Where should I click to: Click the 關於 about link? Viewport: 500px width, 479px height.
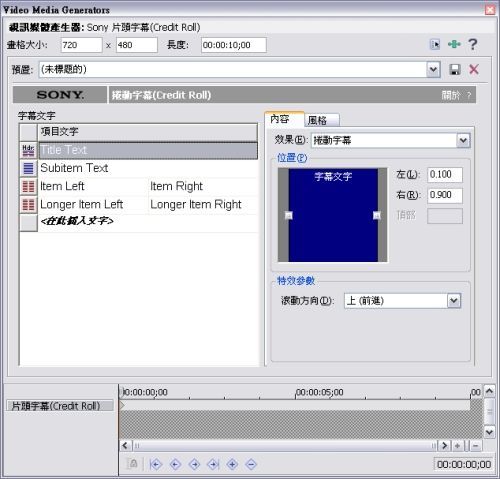(450, 95)
